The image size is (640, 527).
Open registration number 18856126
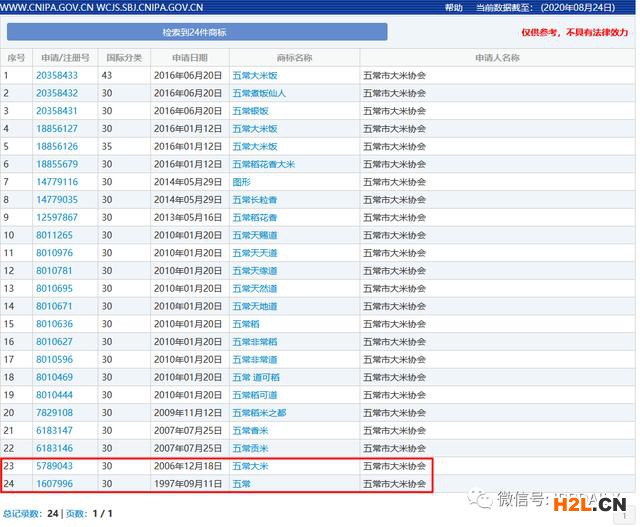point(57,147)
